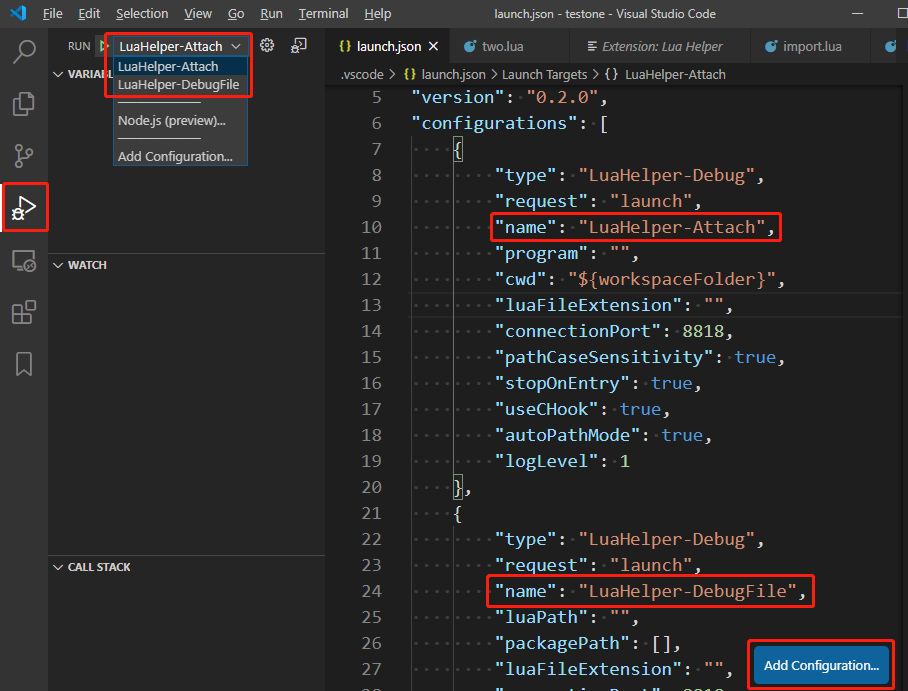Screen dimensions: 908x691
Task: Open the View menu
Action: click(x=197, y=13)
